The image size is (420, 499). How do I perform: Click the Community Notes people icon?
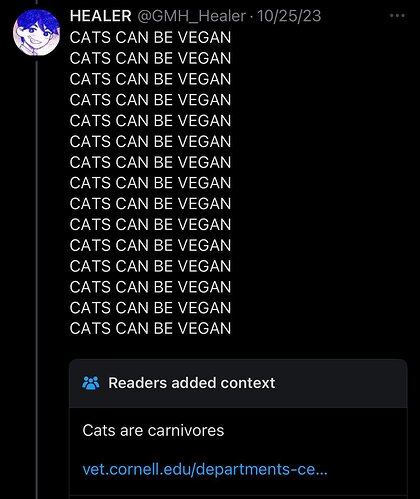[x=90, y=383]
